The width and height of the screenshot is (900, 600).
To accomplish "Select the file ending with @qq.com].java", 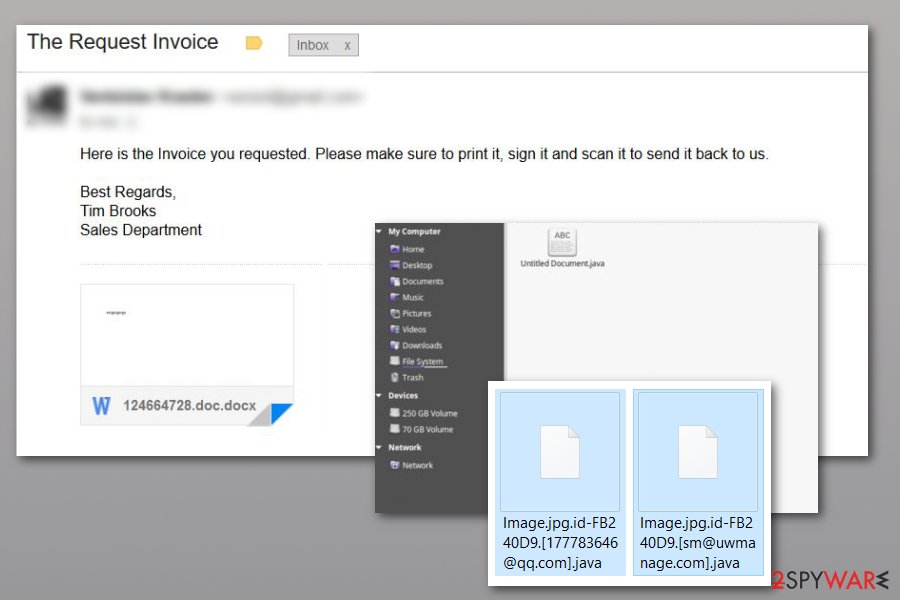I will 560,482.
